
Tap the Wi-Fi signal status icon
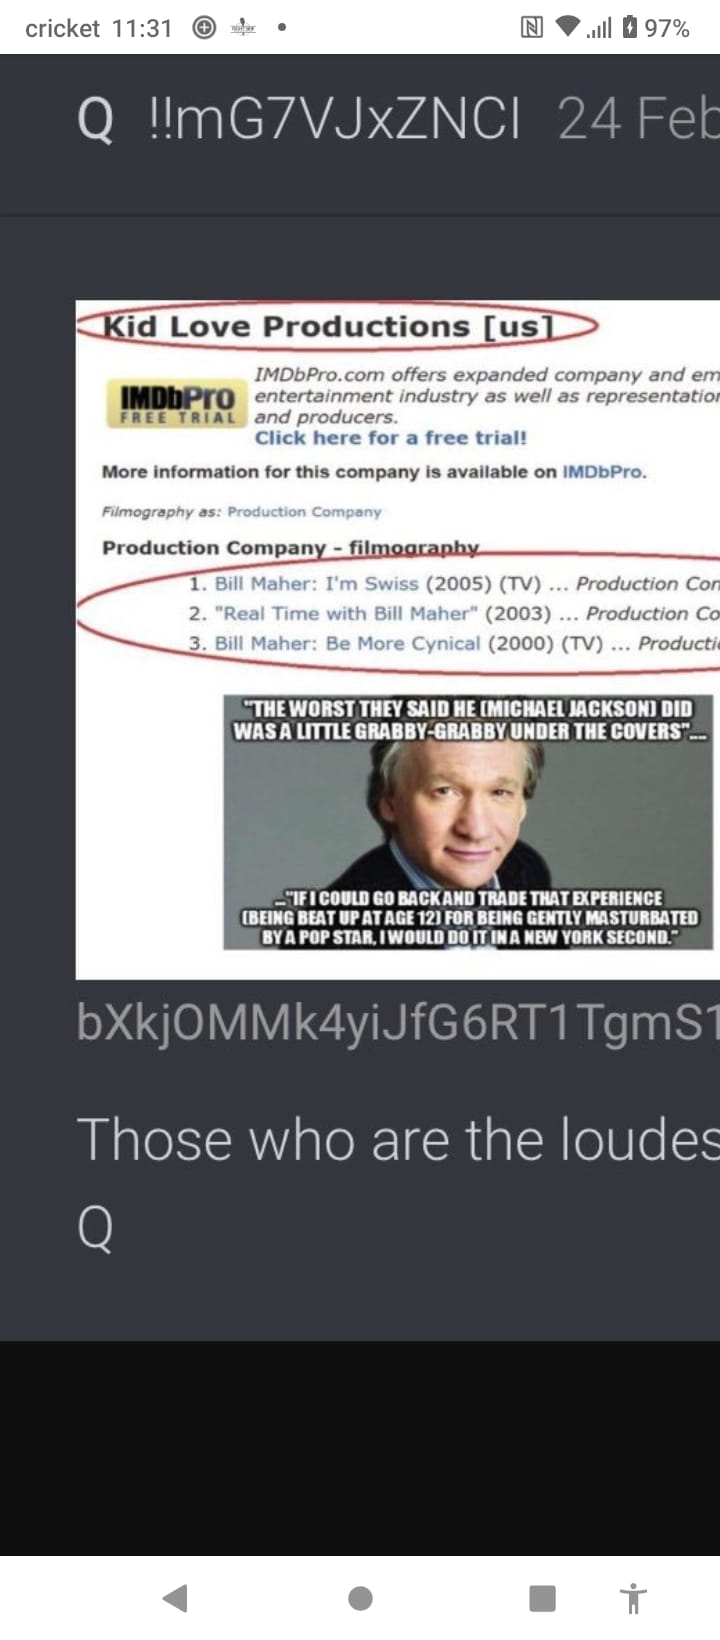tap(568, 28)
